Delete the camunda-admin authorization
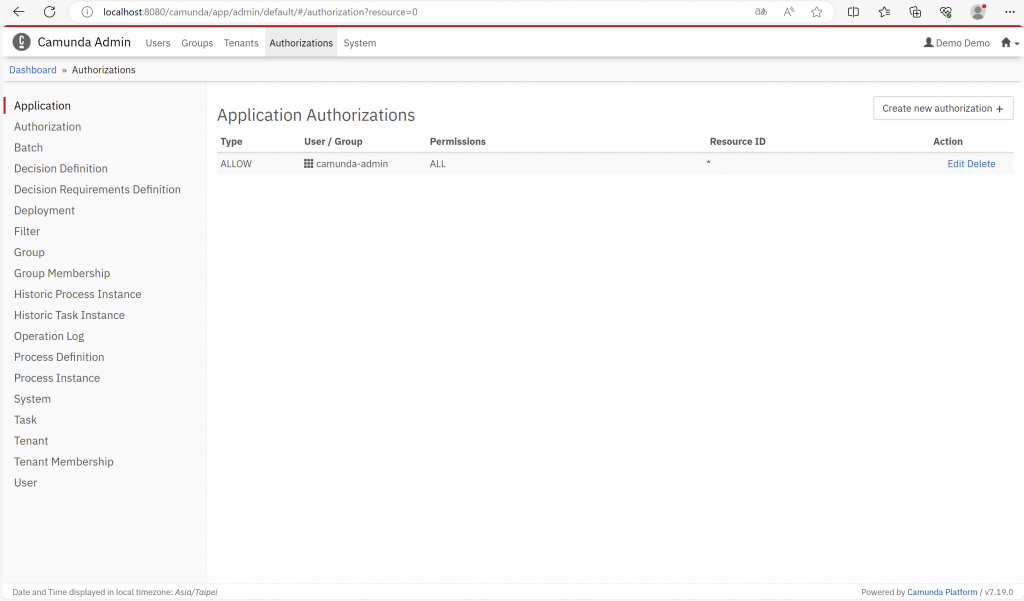This screenshot has height=601, width=1024. [981, 164]
